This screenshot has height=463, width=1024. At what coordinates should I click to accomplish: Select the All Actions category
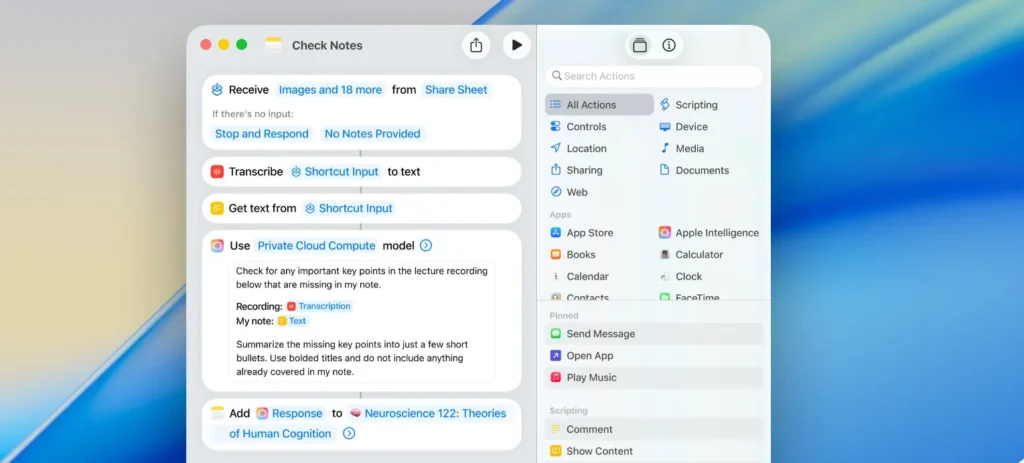coord(599,104)
